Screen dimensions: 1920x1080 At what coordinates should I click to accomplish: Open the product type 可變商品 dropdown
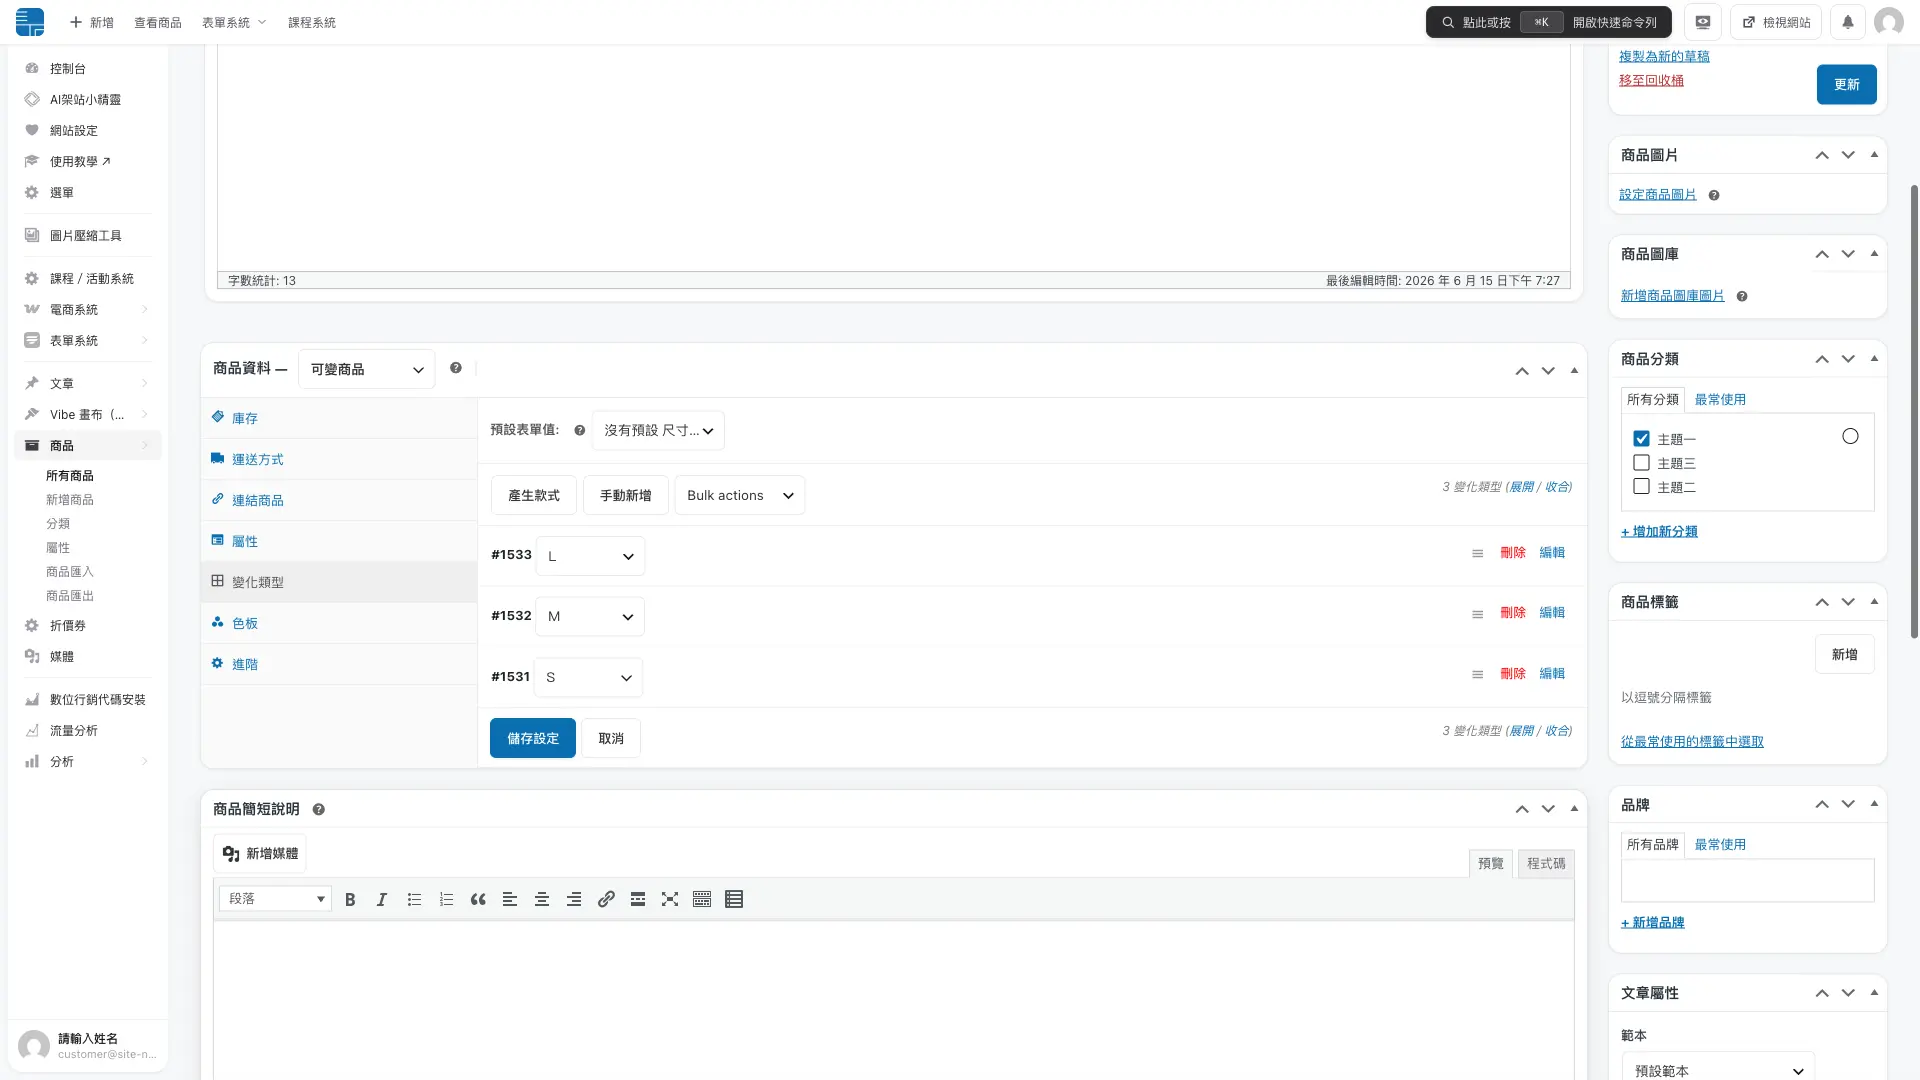(x=366, y=369)
